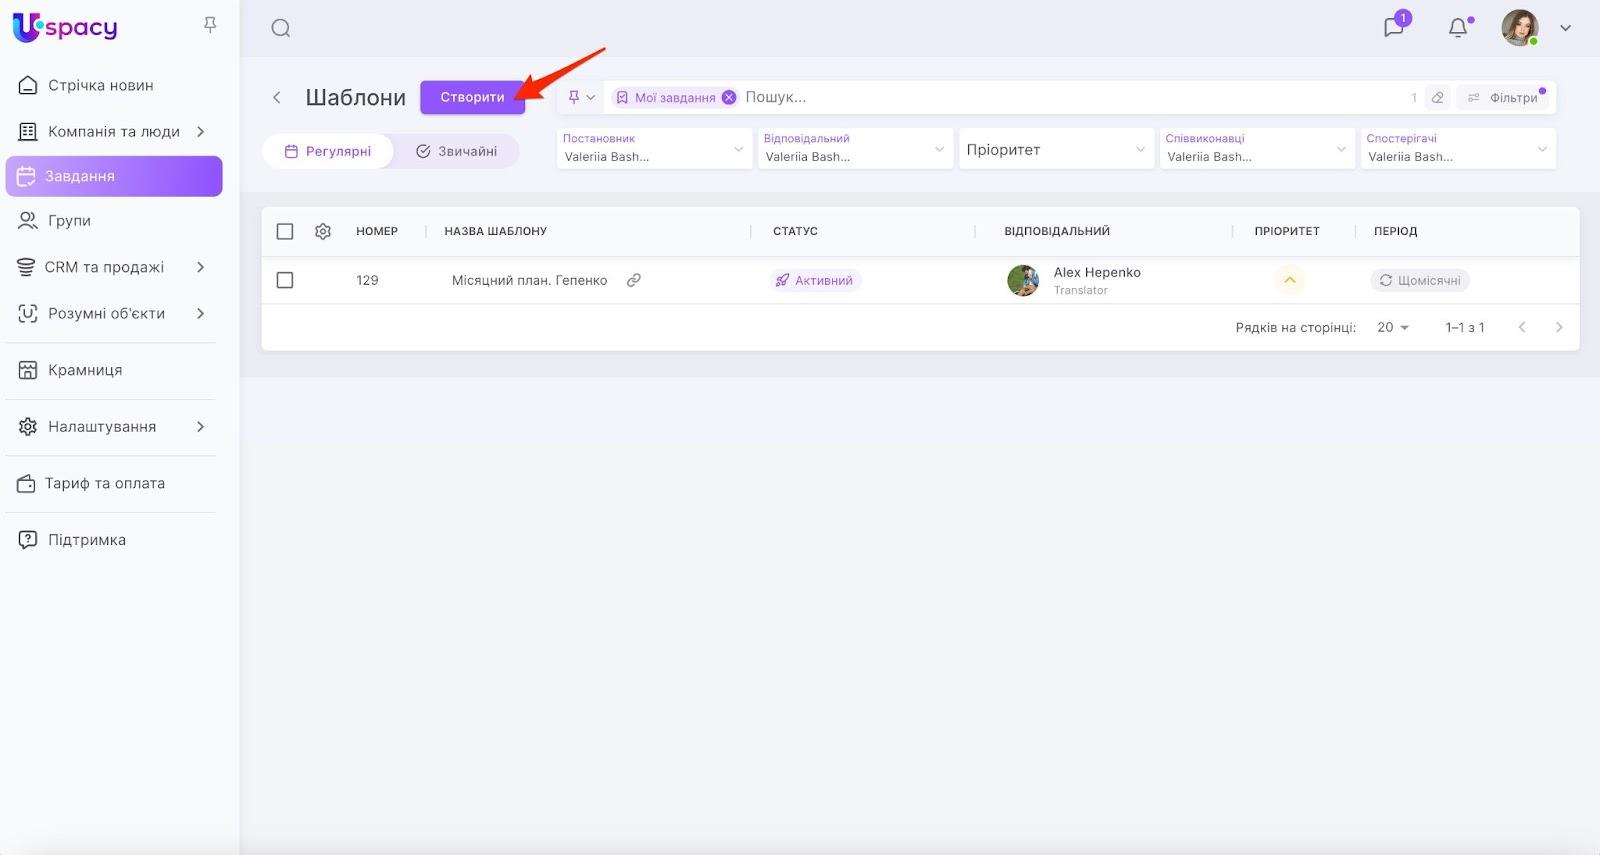This screenshot has height=855, width=1600.
Task: Open the Відповідальний filter dropdown
Action: click(855, 149)
